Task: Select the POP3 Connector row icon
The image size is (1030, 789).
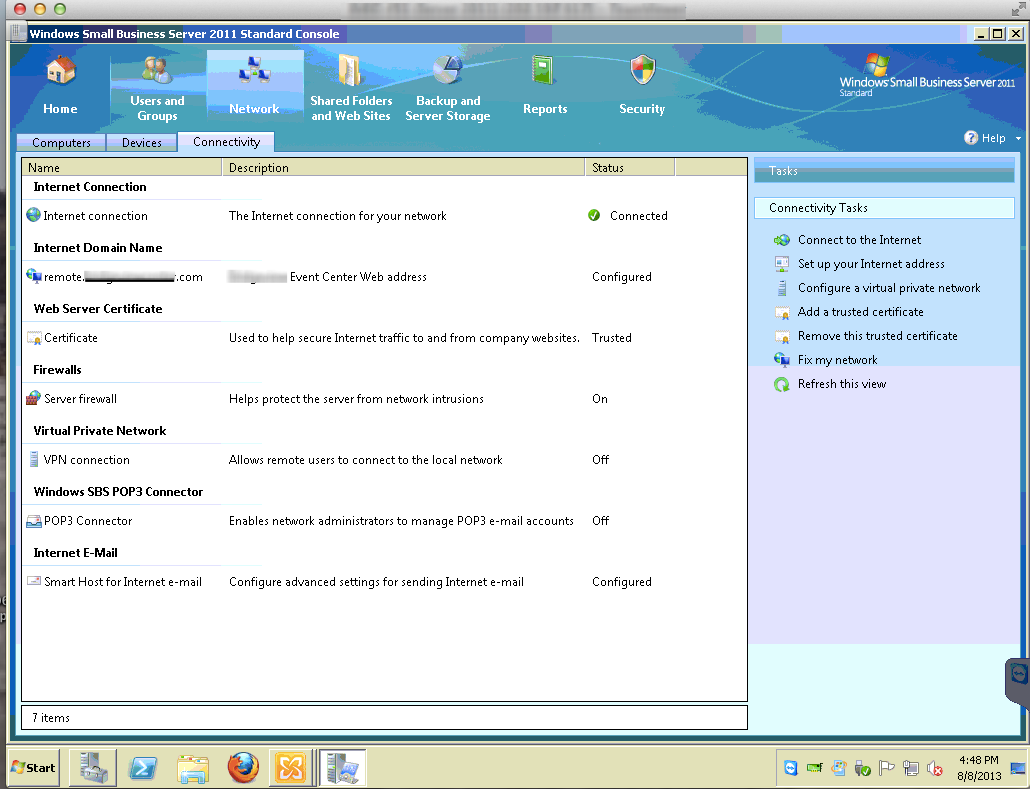Action: pyautogui.click(x=34, y=521)
